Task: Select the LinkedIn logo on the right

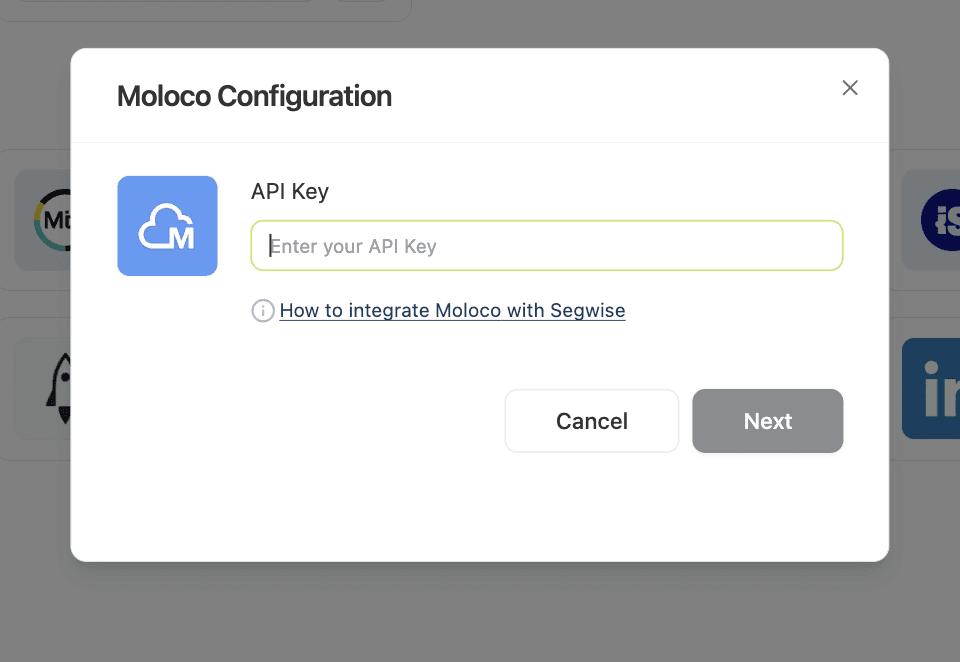Action: click(x=932, y=389)
